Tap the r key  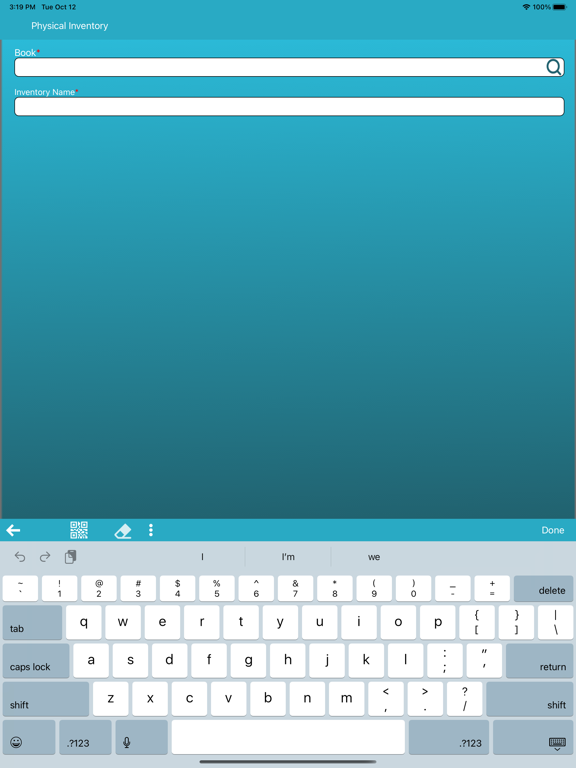click(x=202, y=622)
